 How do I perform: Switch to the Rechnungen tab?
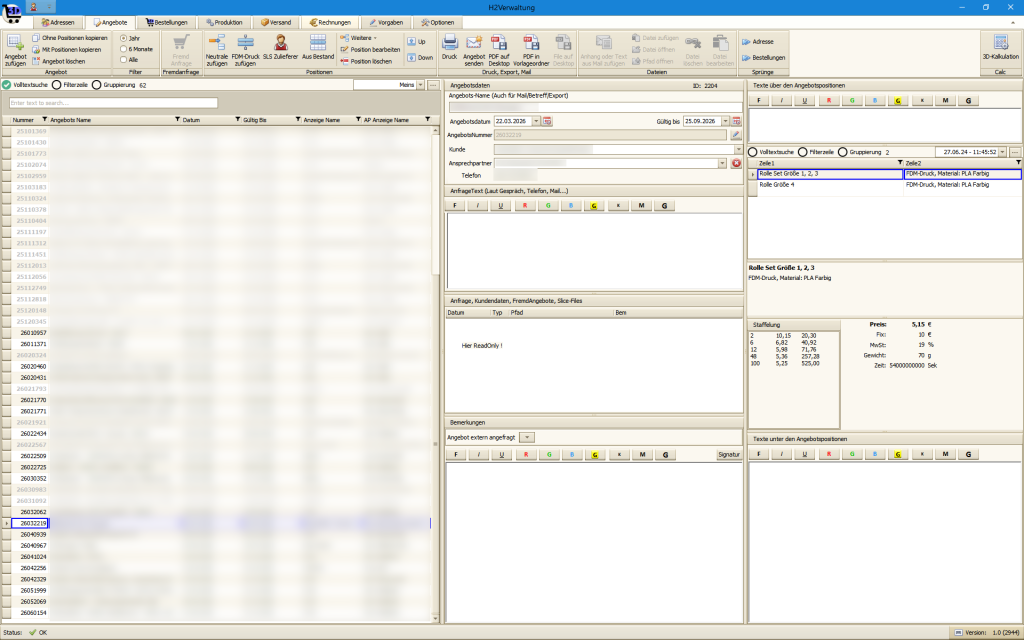tap(330, 22)
